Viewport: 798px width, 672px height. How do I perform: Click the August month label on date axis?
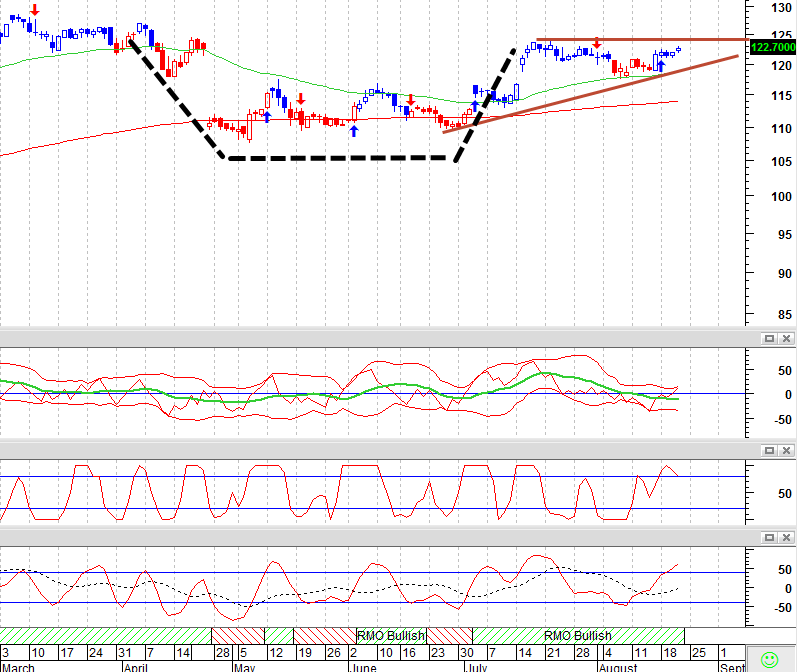(x=618, y=667)
